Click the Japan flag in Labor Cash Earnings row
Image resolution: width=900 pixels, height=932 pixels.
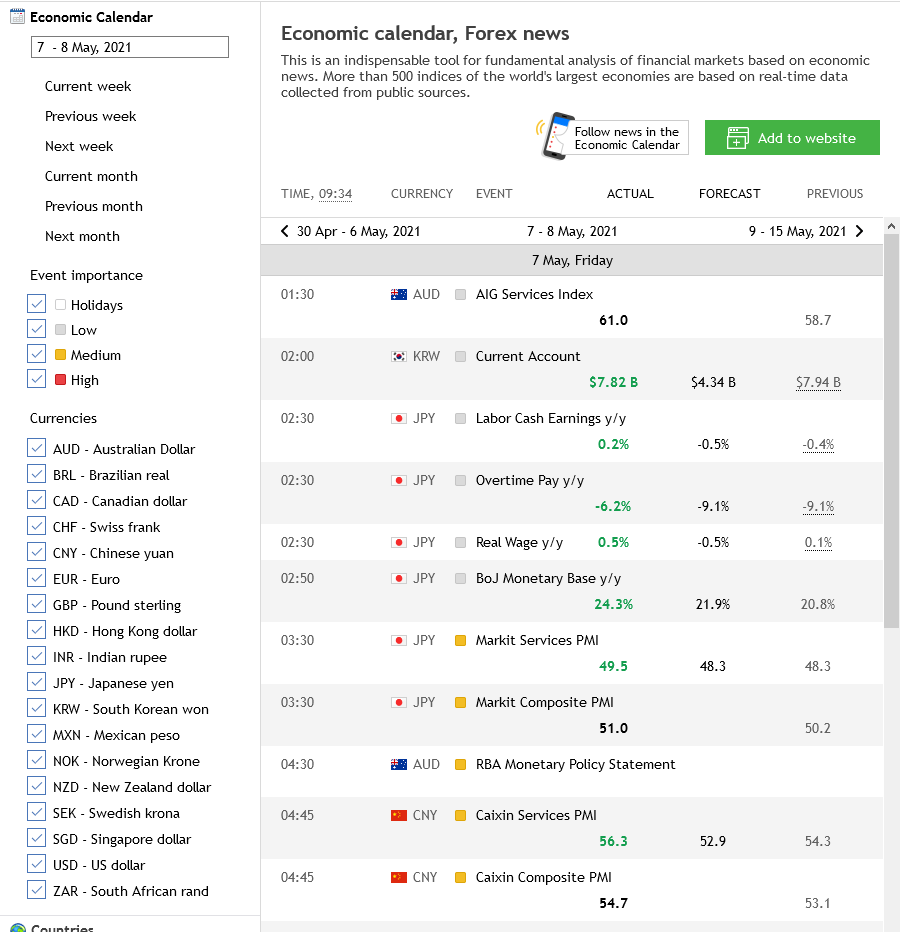pyautogui.click(x=399, y=418)
